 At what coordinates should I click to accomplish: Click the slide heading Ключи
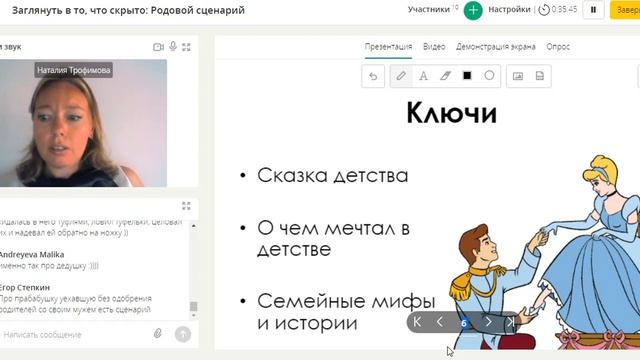pyautogui.click(x=451, y=113)
